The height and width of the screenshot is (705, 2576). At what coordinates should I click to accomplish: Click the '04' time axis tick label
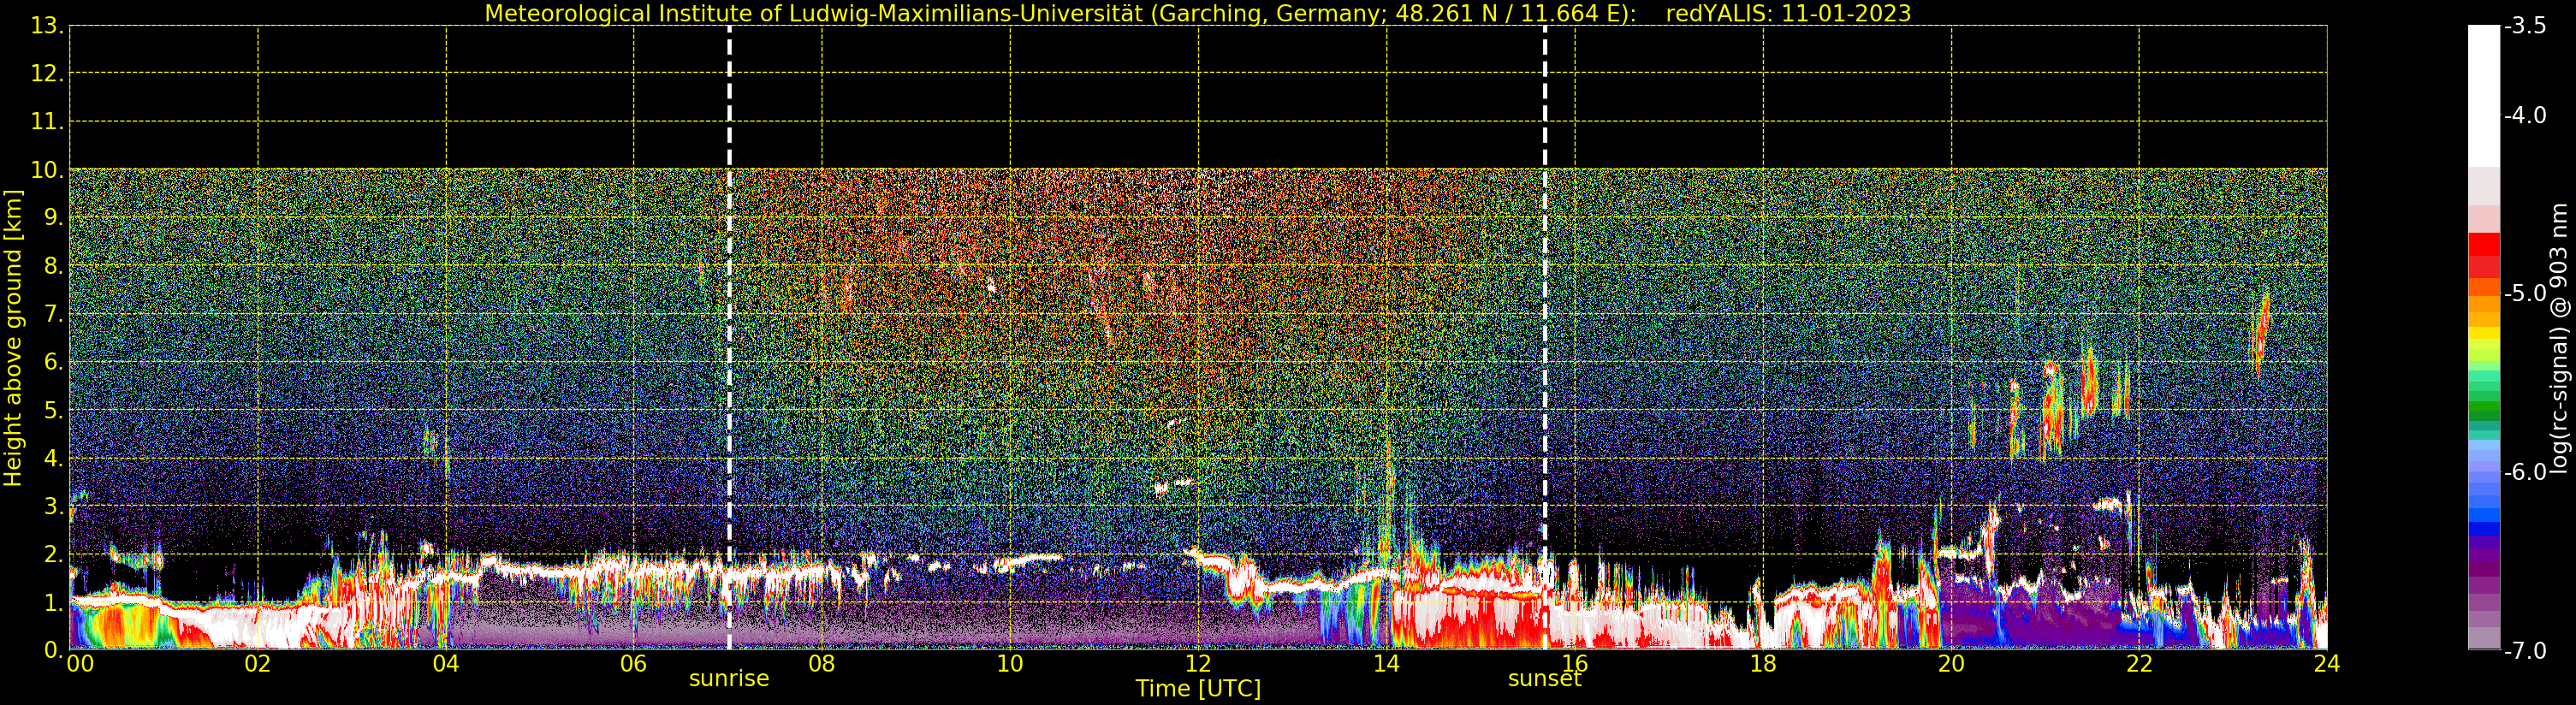(445, 664)
